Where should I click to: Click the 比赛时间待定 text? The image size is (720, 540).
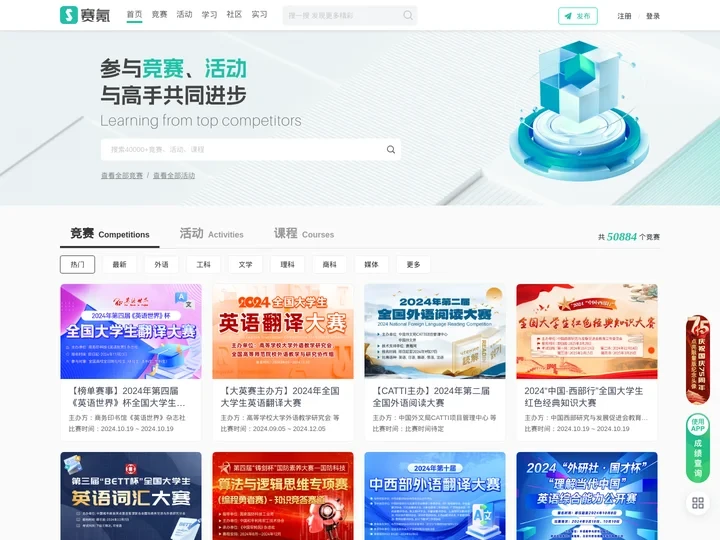[x=424, y=429]
